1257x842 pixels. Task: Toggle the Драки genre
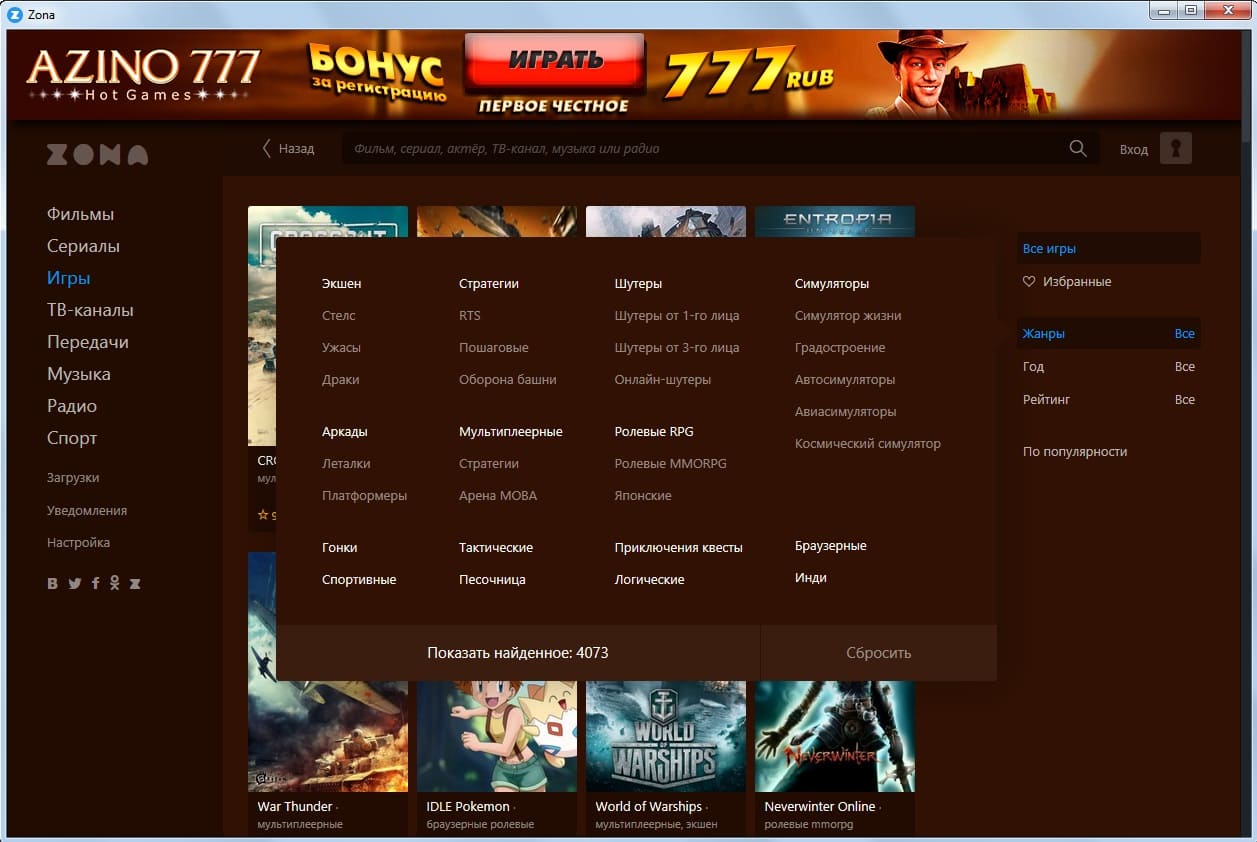point(341,380)
